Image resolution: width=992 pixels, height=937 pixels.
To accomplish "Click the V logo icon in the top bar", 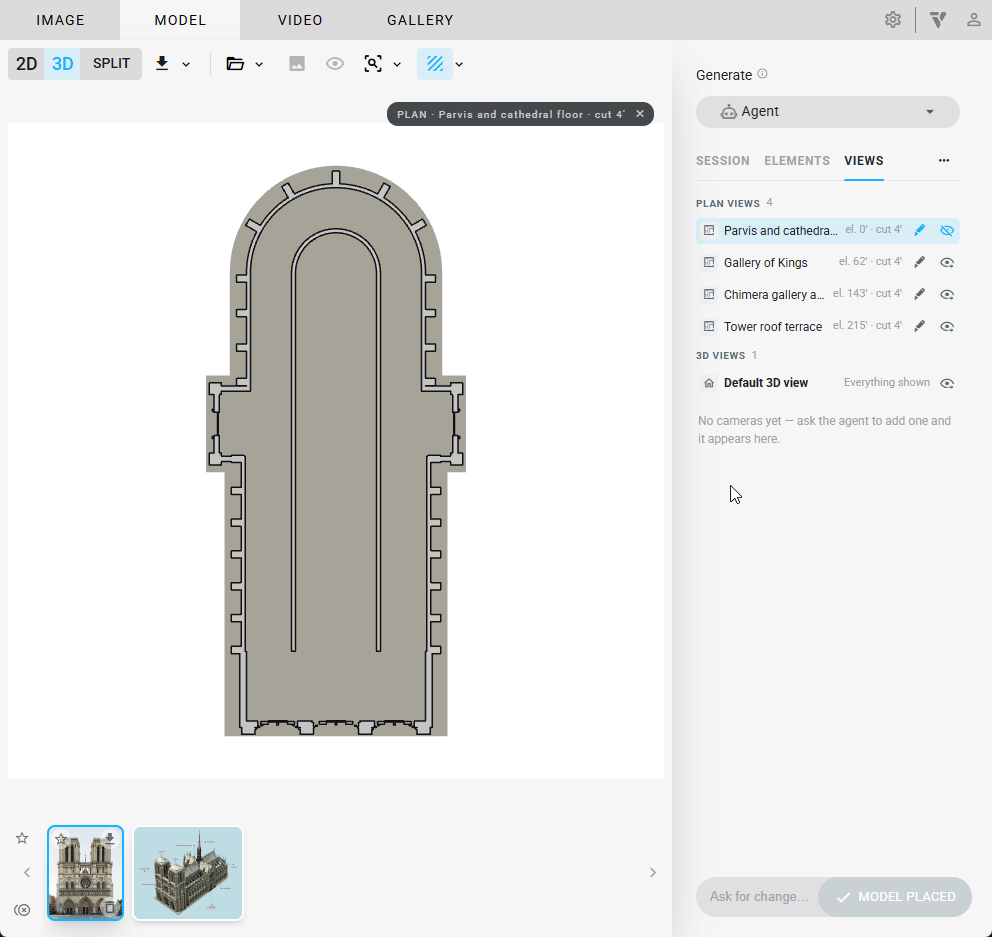I will pos(938,20).
